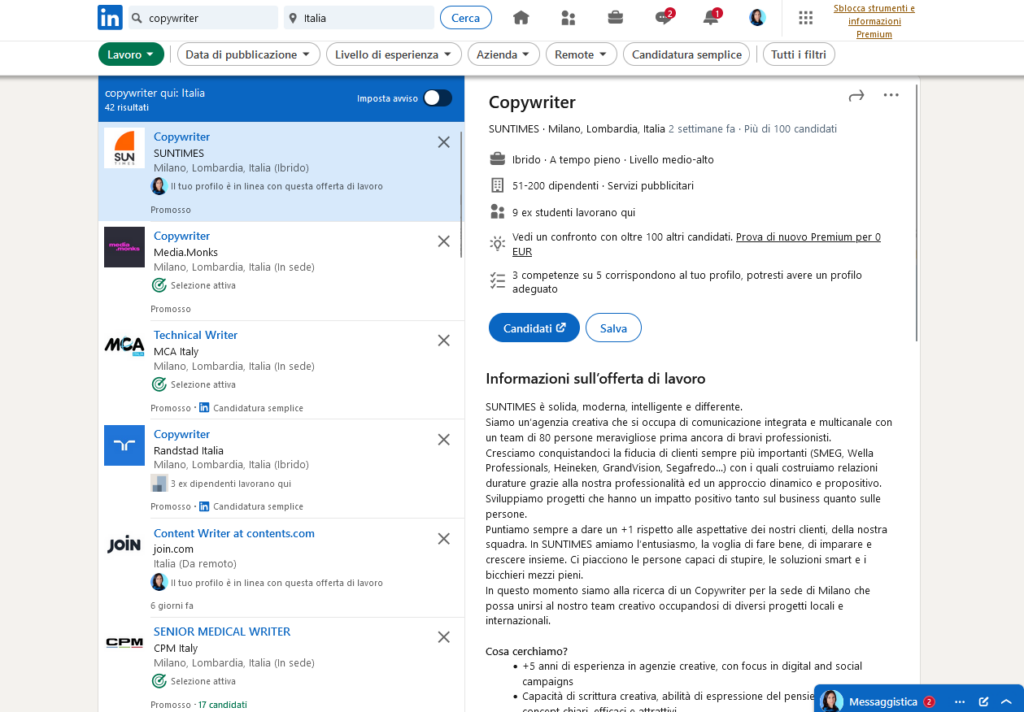
Task: Toggle the Imposta avviso switch
Action: point(438,98)
